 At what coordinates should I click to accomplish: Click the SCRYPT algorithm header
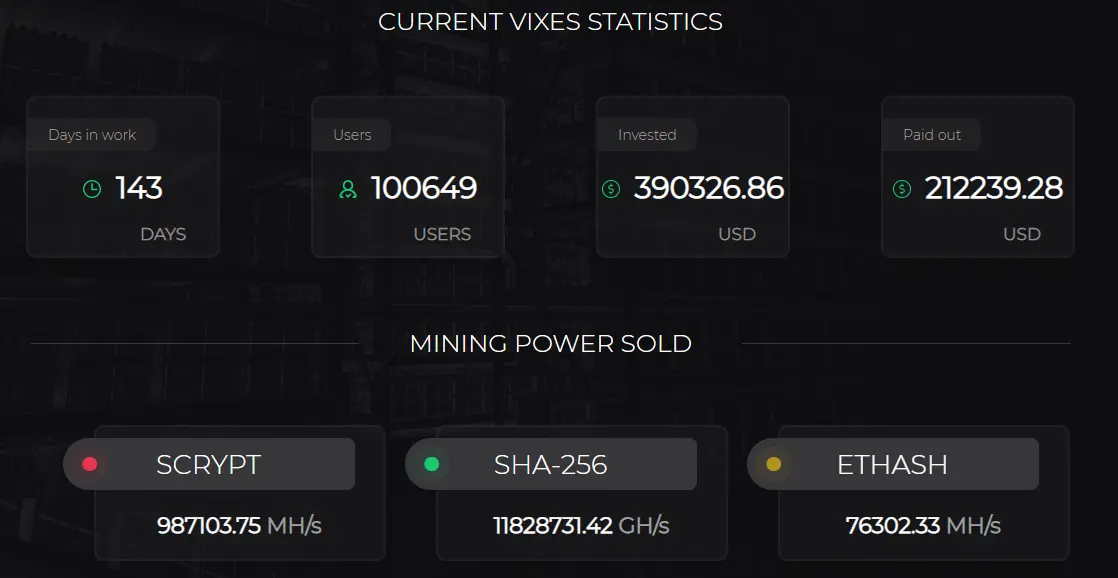coord(209,464)
